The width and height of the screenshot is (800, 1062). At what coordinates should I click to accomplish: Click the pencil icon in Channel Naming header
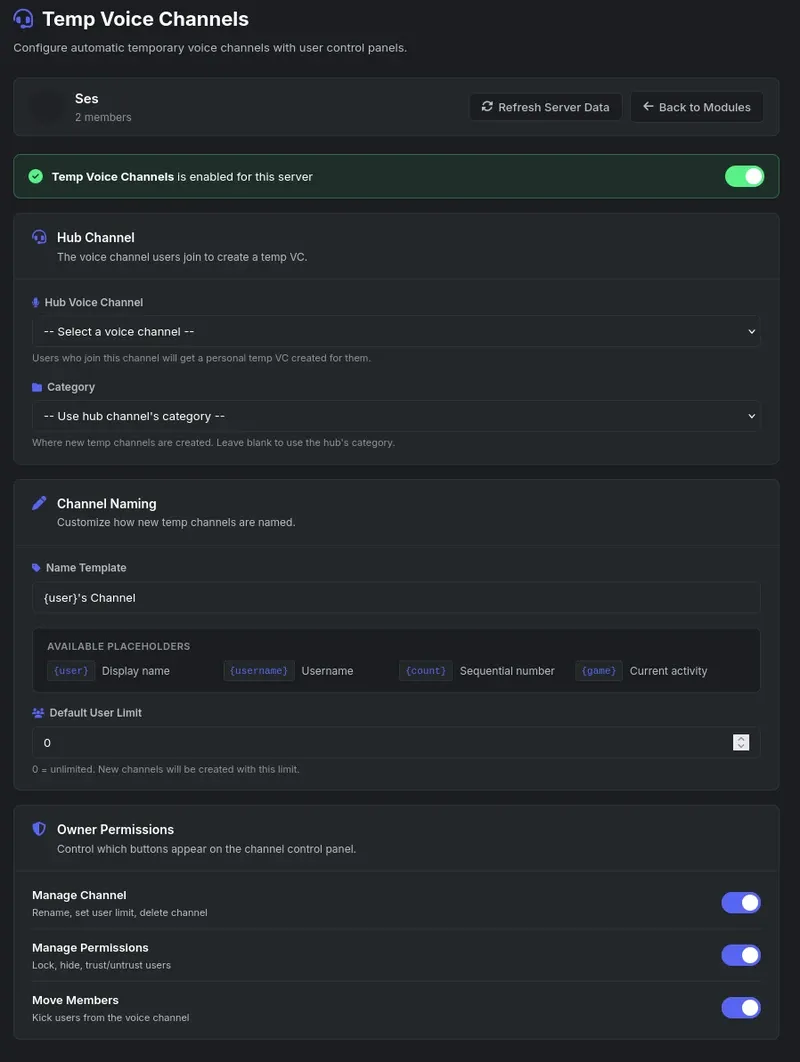click(x=40, y=503)
